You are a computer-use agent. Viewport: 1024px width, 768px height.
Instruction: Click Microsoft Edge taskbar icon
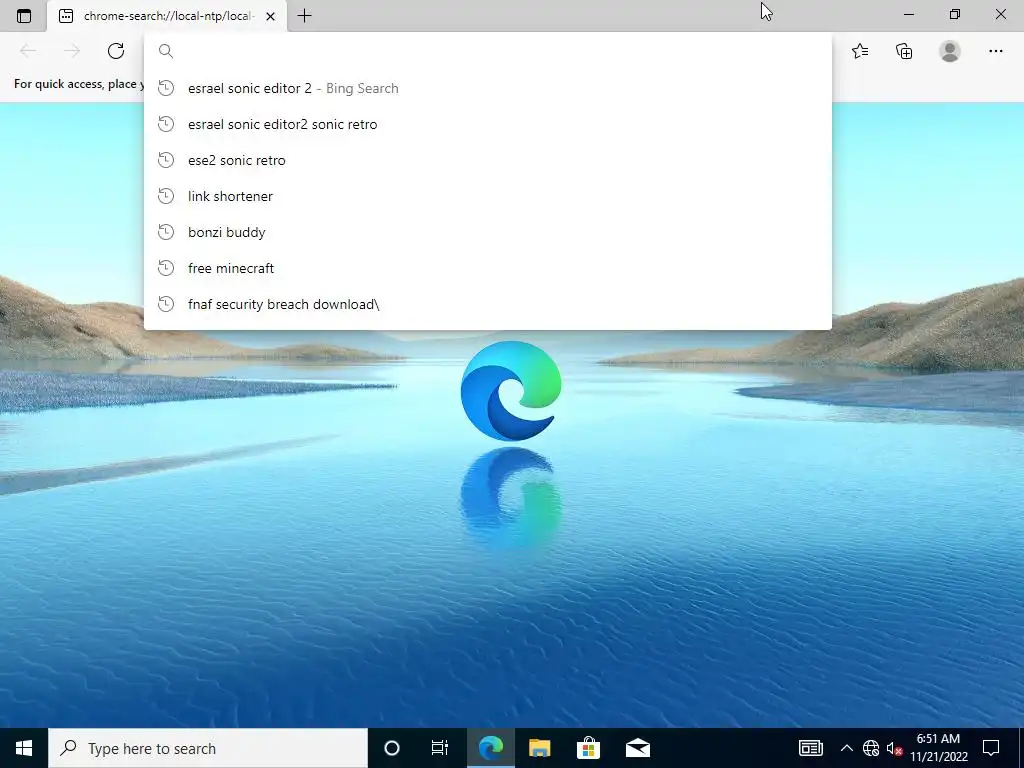(x=490, y=748)
